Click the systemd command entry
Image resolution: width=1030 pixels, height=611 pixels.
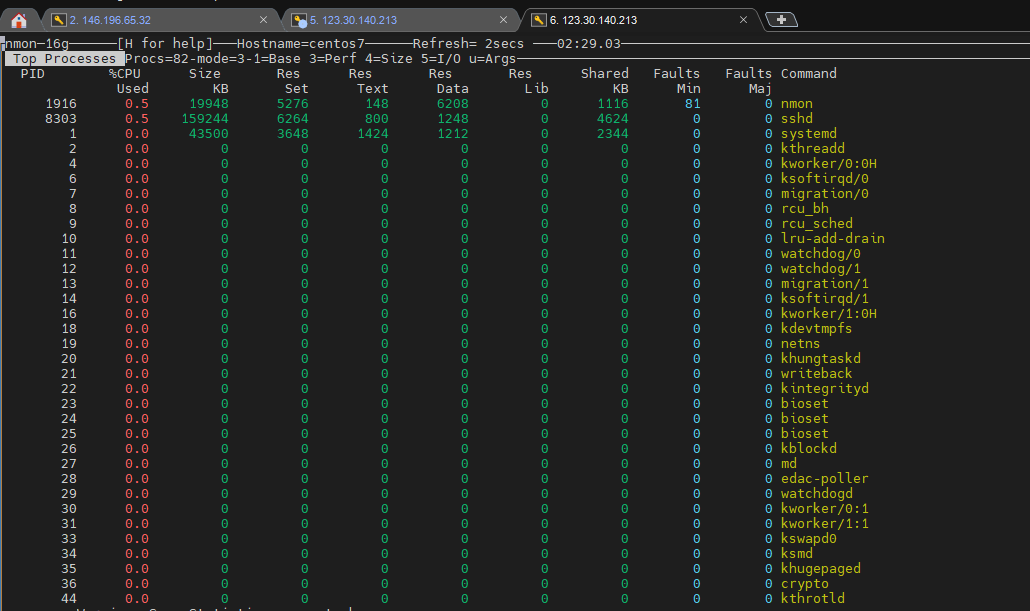[x=808, y=134]
